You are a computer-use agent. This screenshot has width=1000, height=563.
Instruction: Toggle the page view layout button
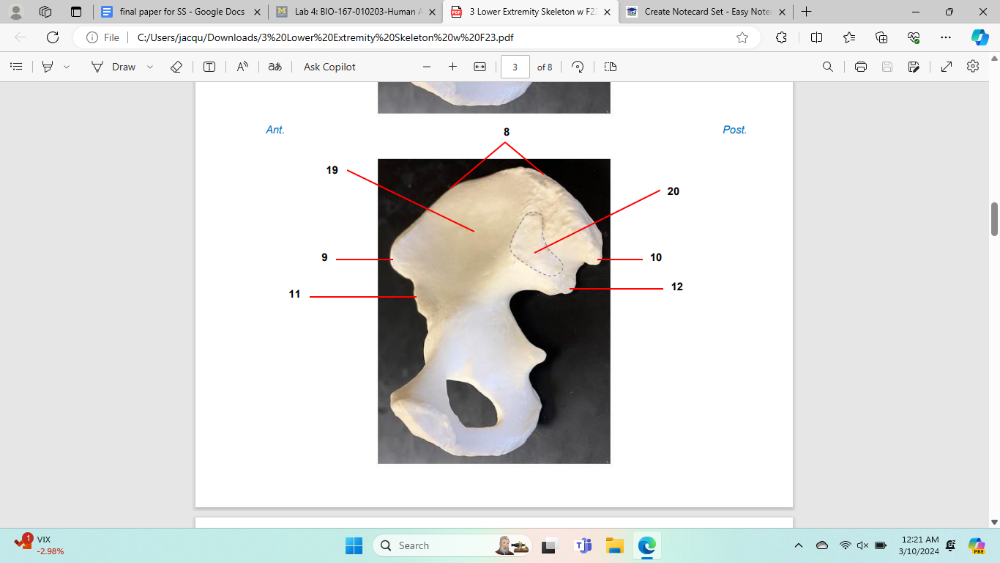coord(610,67)
